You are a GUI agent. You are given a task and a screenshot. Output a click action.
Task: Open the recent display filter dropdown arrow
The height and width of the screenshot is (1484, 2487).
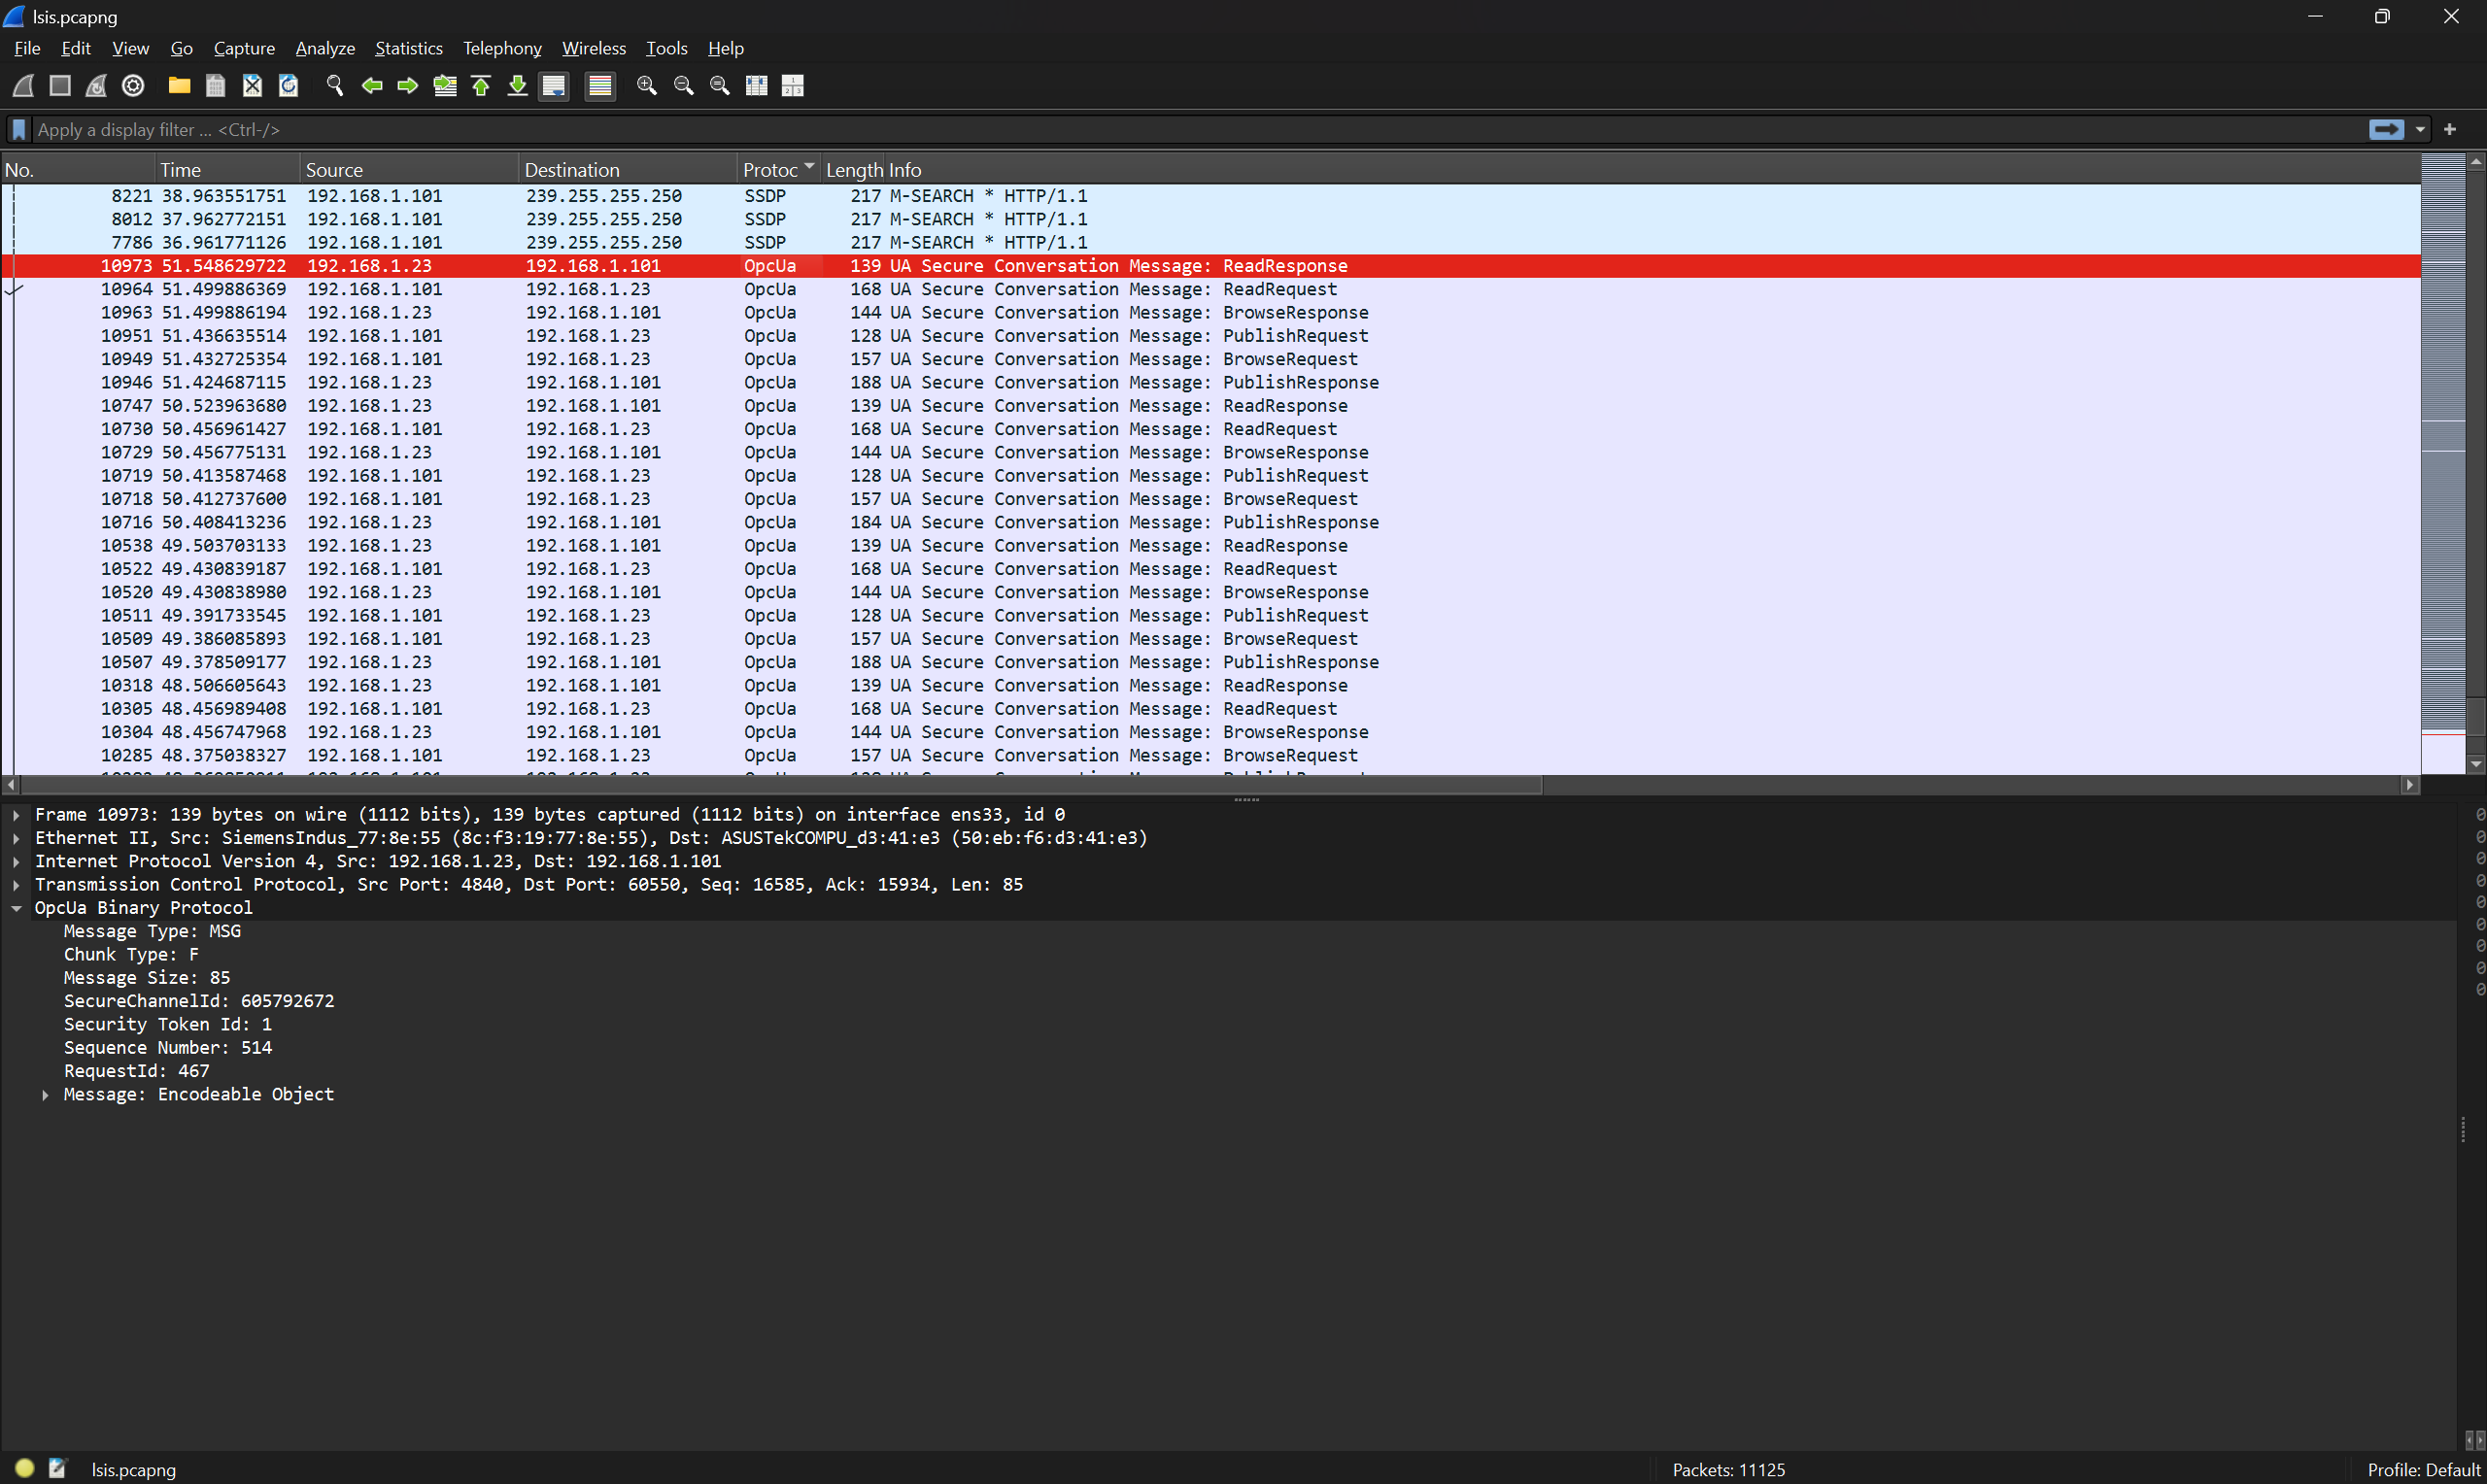click(2420, 130)
